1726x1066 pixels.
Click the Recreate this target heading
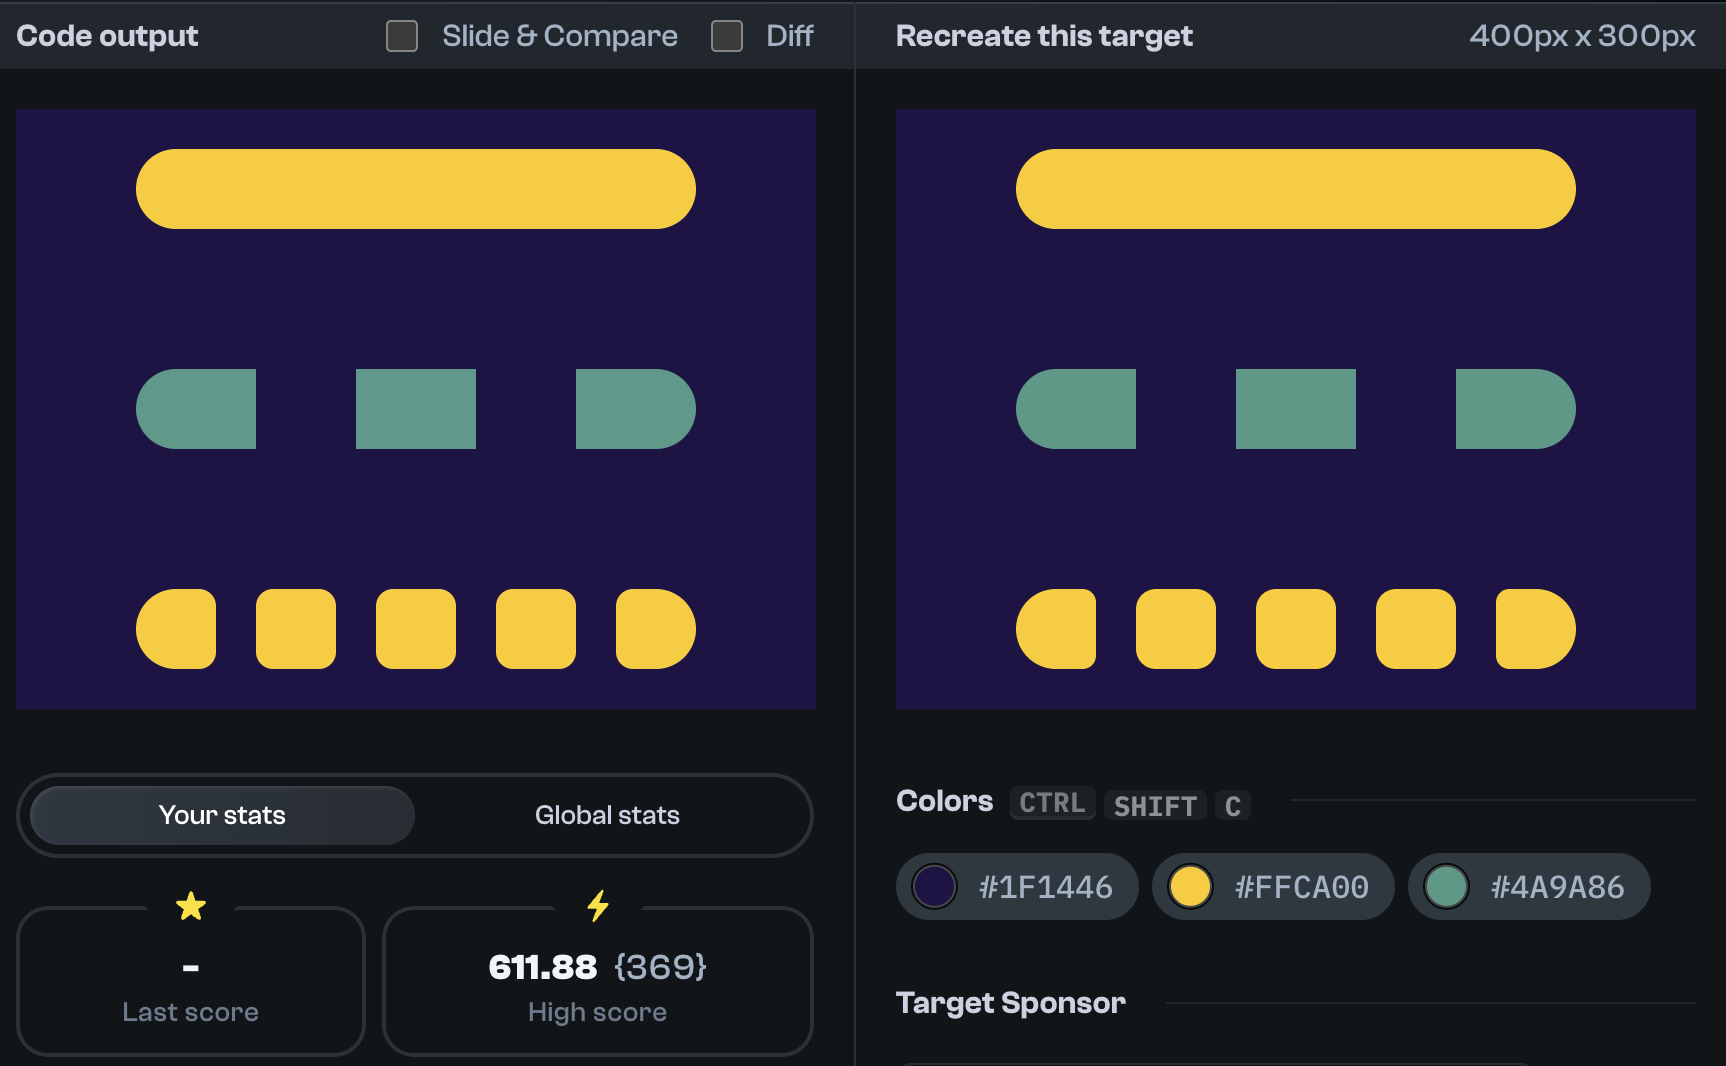[1044, 36]
